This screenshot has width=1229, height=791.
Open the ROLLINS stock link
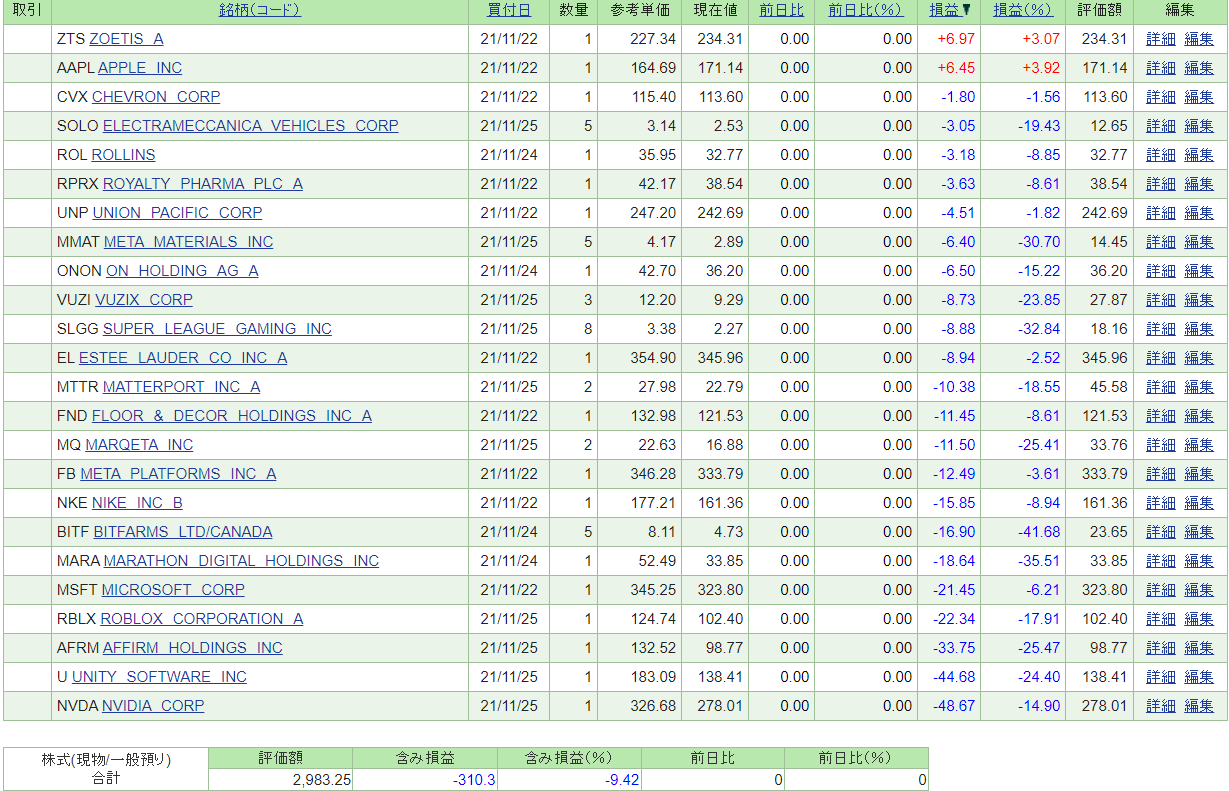[x=124, y=155]
